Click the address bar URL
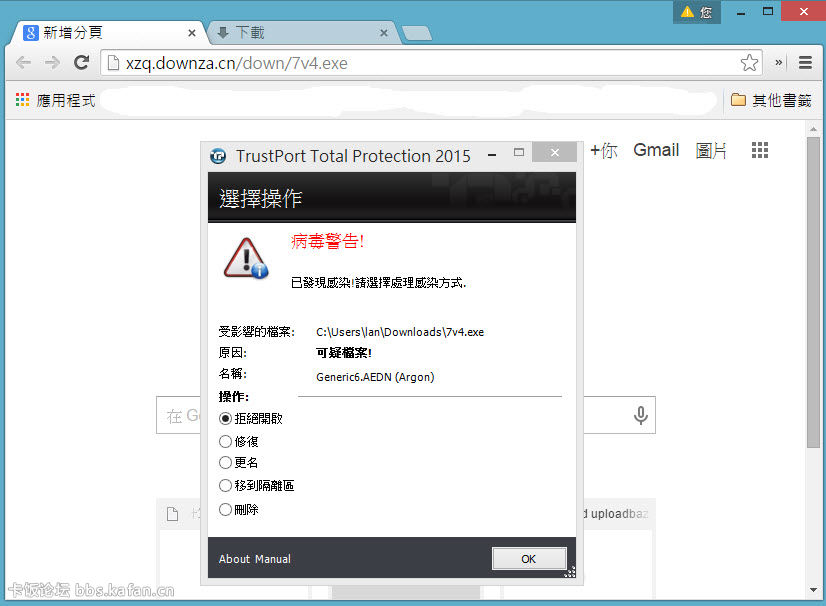826x606 pixels. [237, 63]
